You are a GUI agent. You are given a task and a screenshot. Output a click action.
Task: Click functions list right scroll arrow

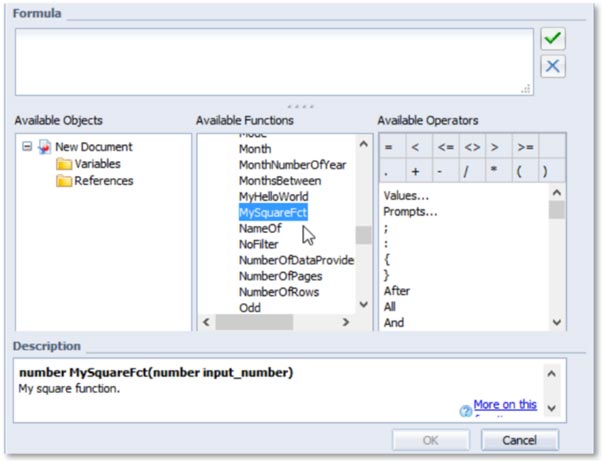point(345,322)
